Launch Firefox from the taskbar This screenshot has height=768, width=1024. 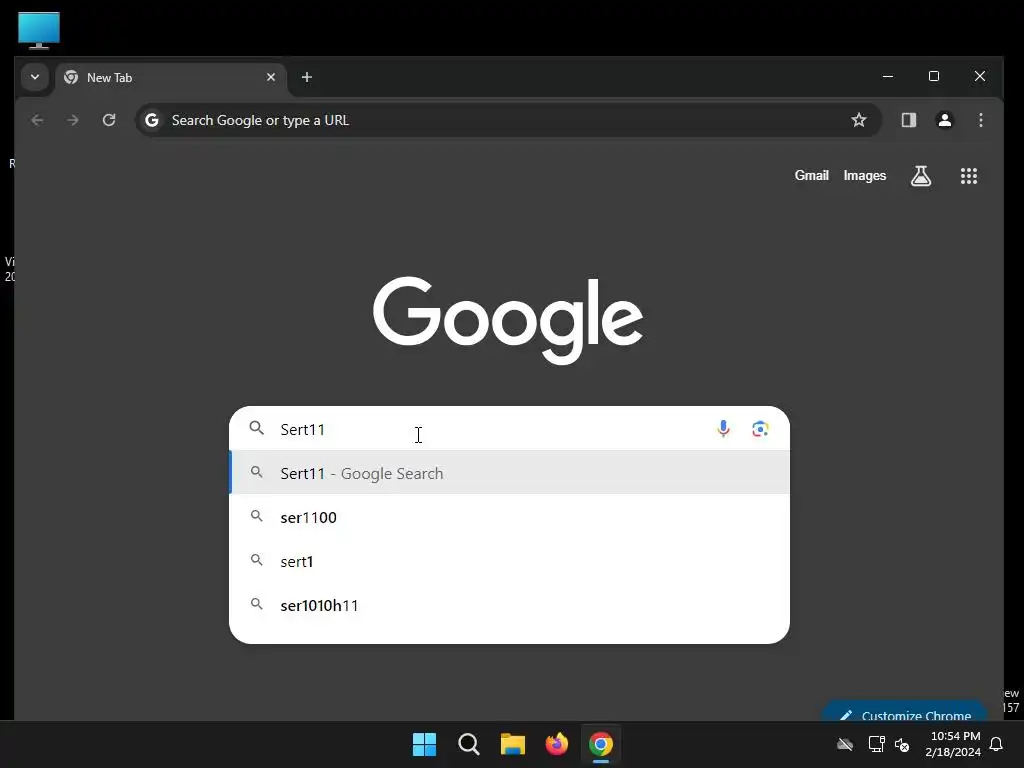(556, 744)
